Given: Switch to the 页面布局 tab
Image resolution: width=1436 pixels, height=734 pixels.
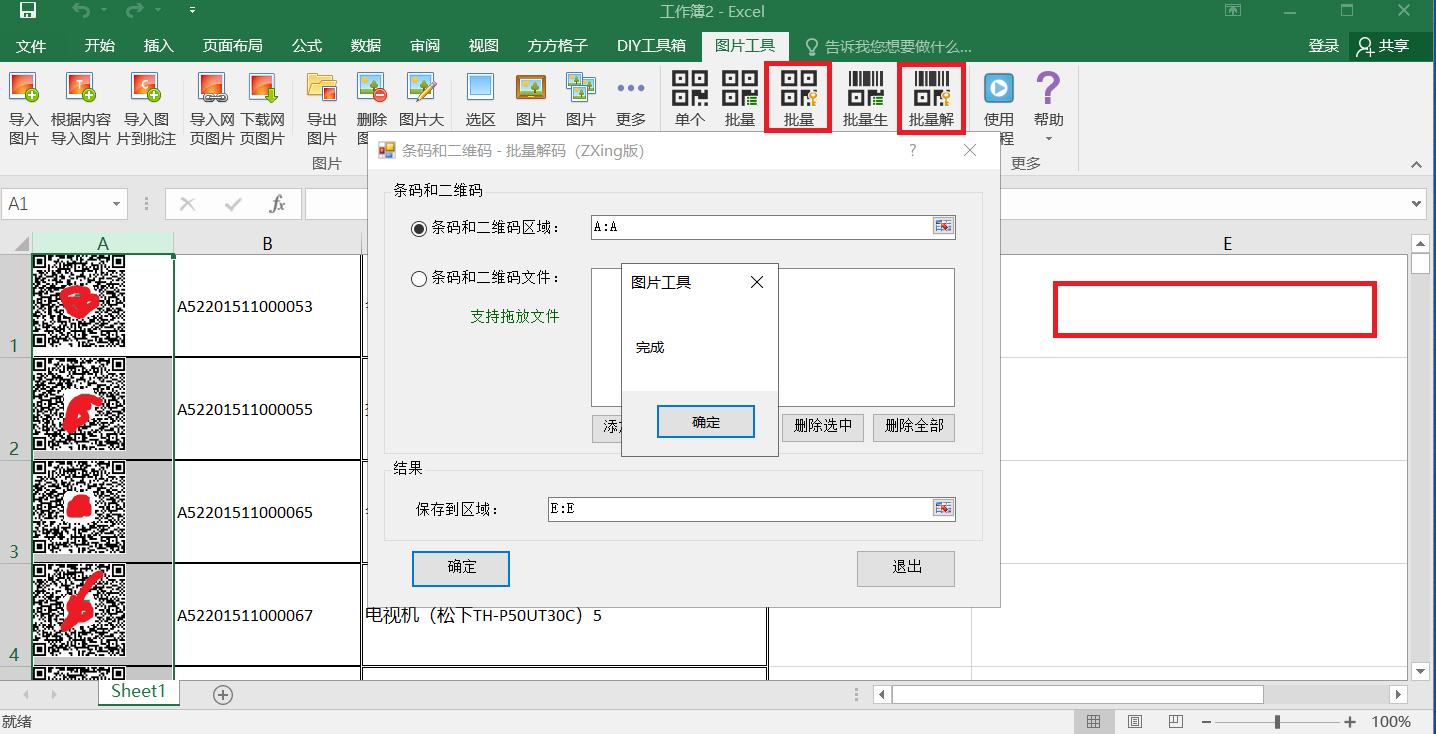Looking at the screenshot, I should [x=233, y=46].
